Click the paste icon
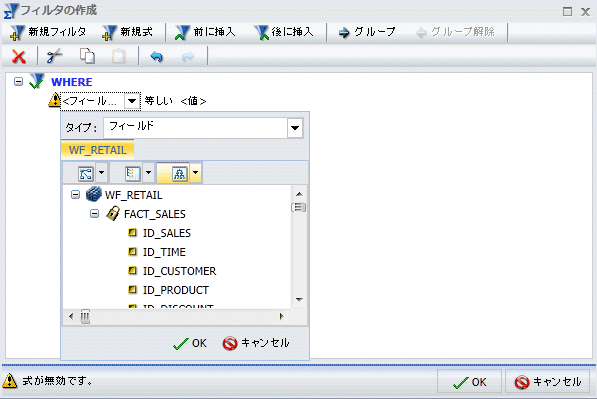 [x=118, y=56]
